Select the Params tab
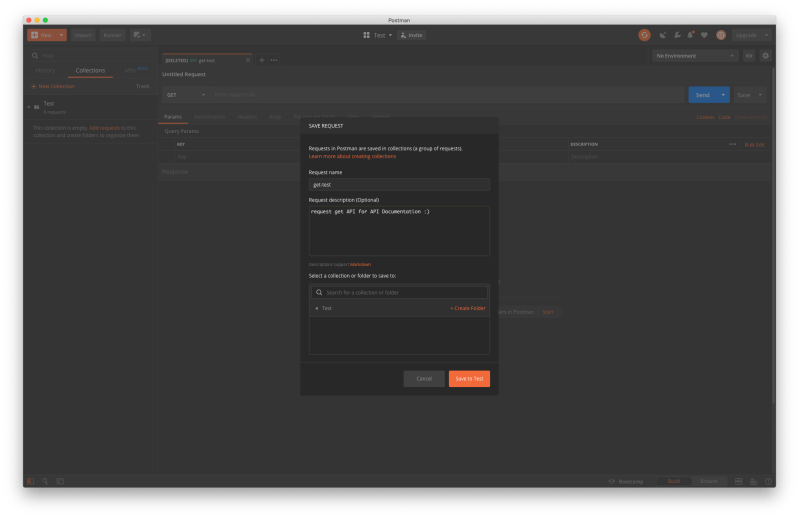The image size is (799, 518). 173,117
